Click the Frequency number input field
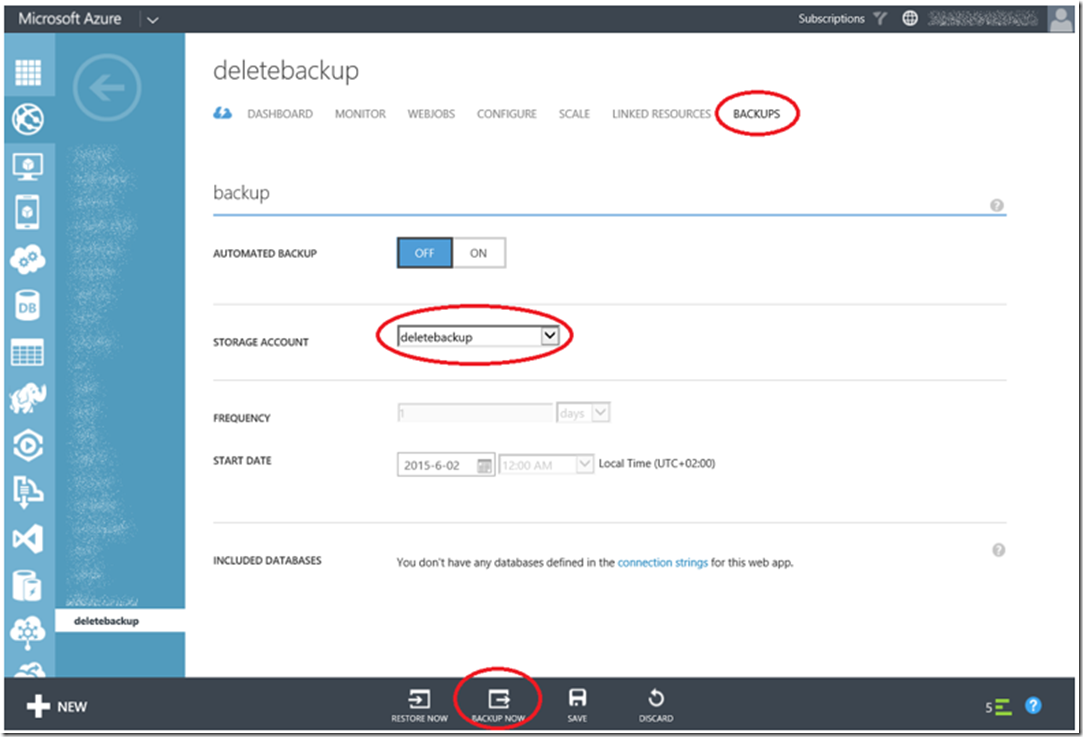This screenshot has width=1083, height=737. (475, 413)
